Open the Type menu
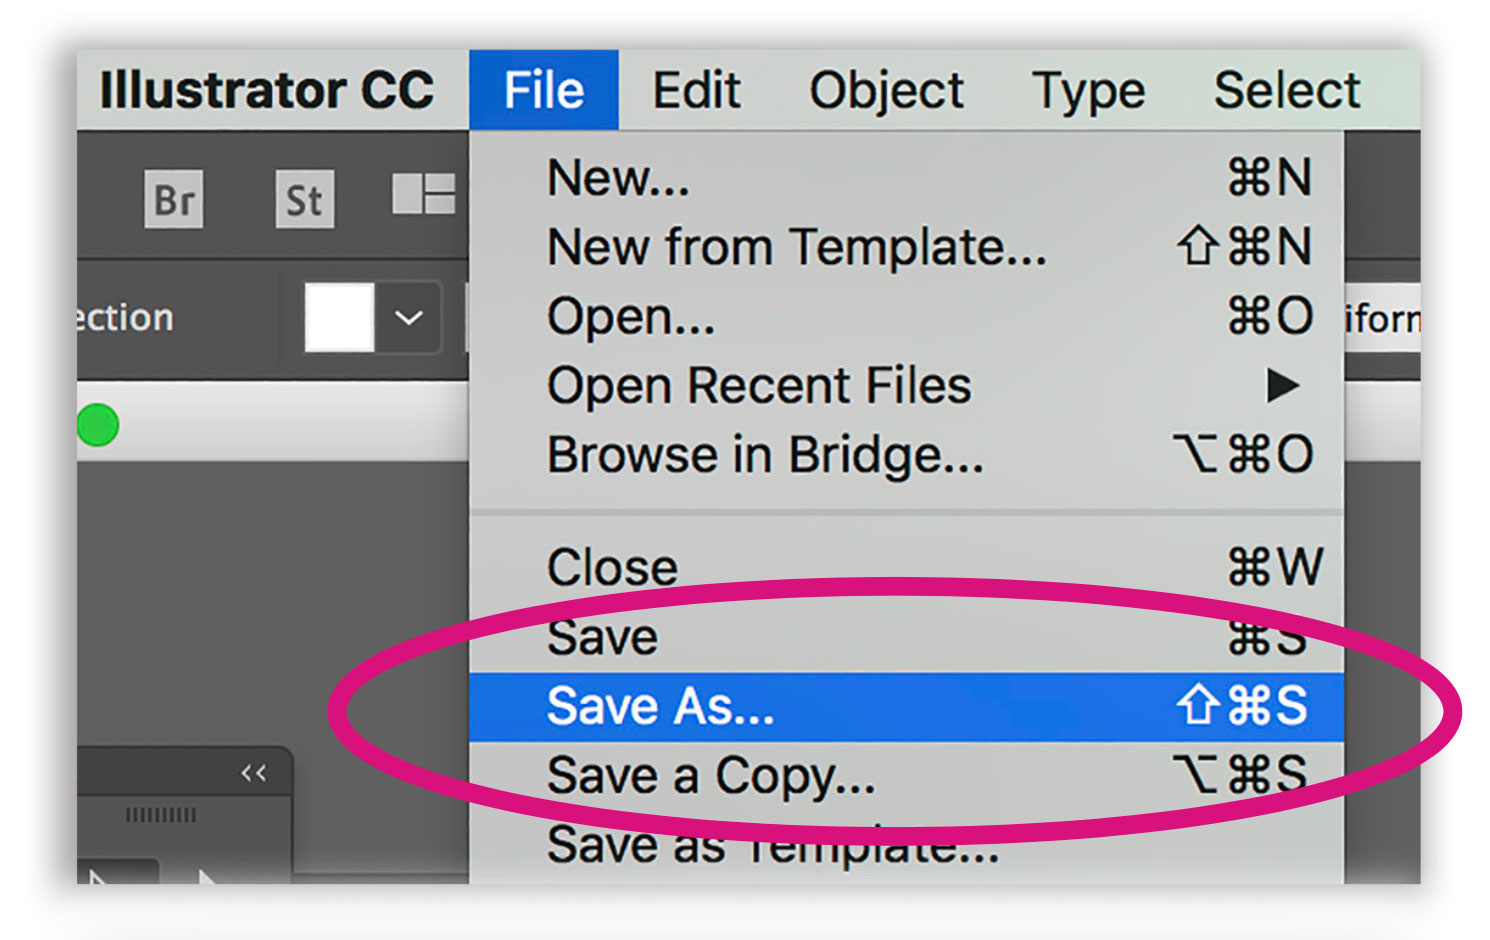 coord(1088,90)
